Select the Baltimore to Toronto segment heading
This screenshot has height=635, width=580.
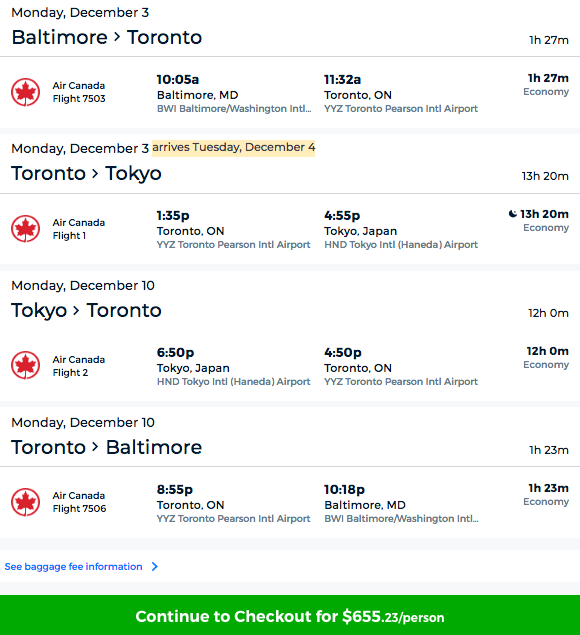107,37
